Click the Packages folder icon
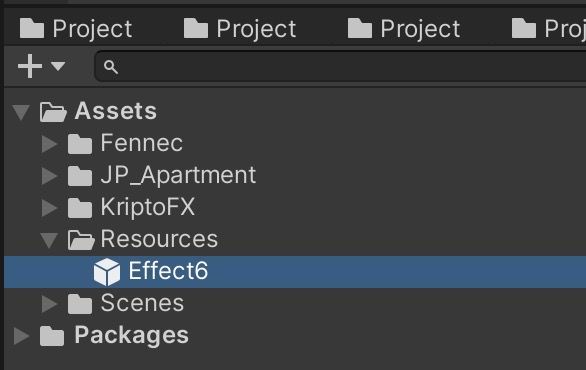586x370 pixels. [52, 336]
